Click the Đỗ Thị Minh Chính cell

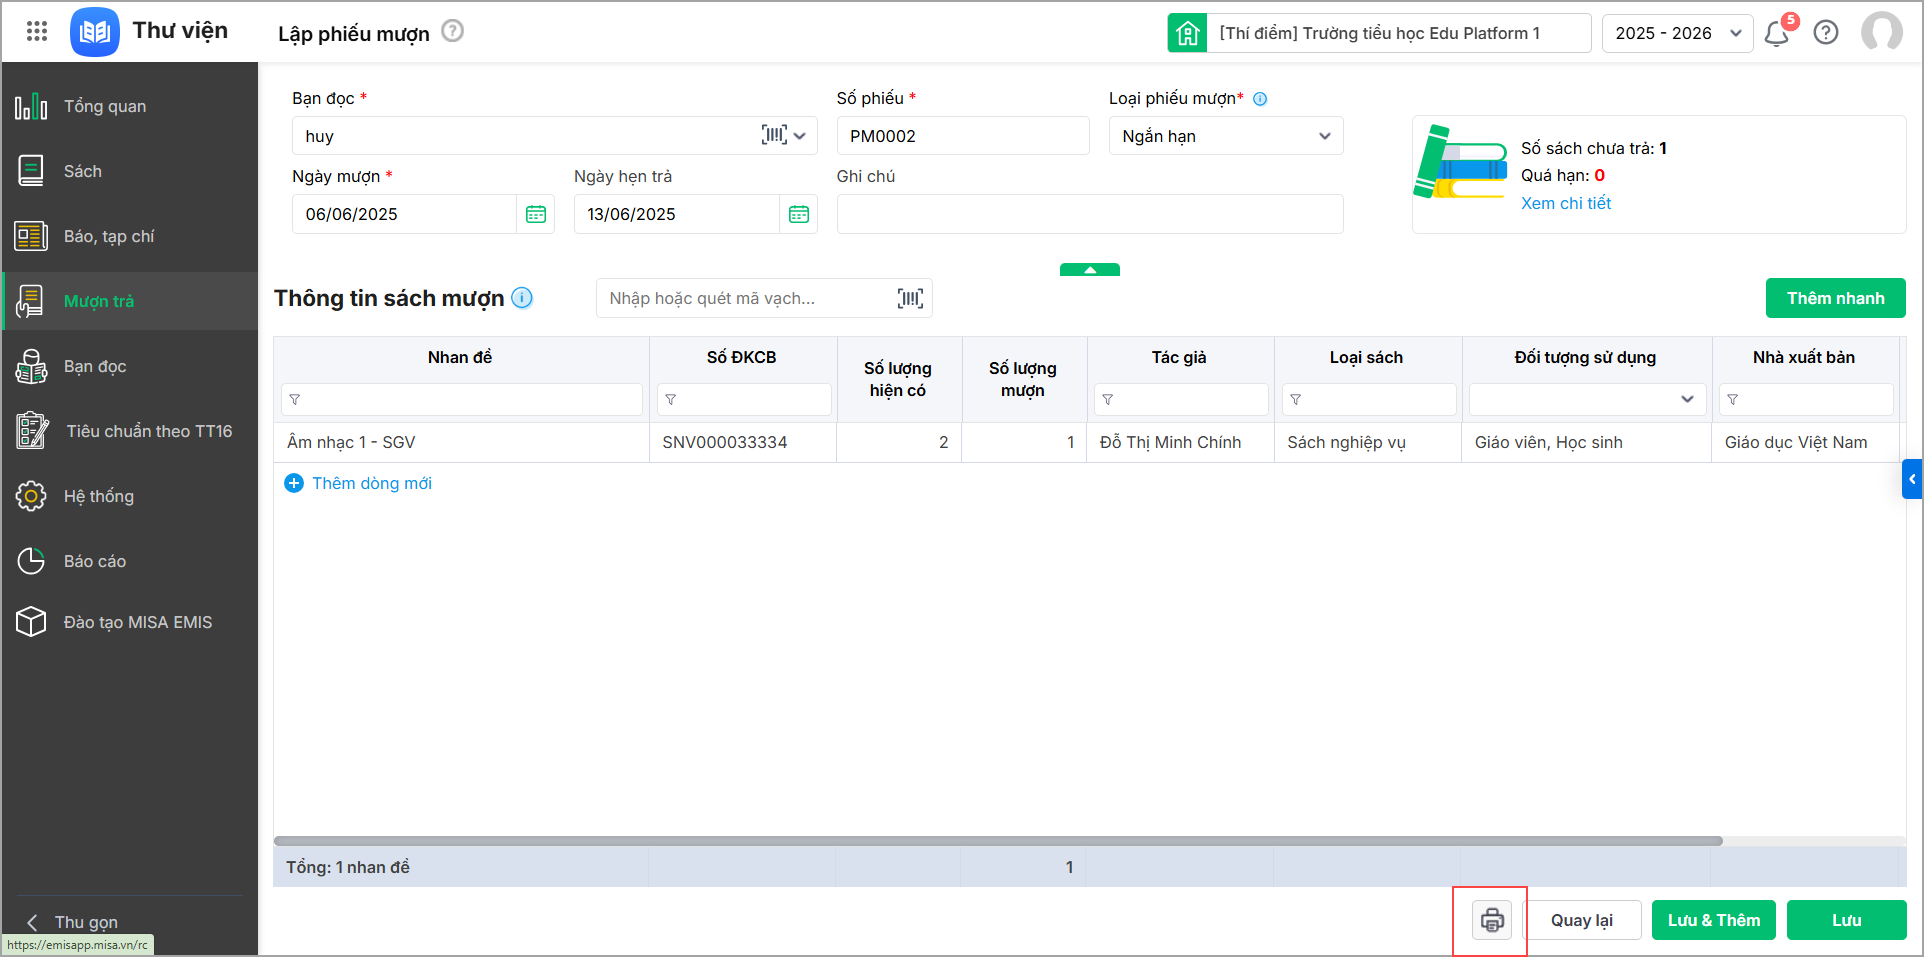tap(1180, 442)
